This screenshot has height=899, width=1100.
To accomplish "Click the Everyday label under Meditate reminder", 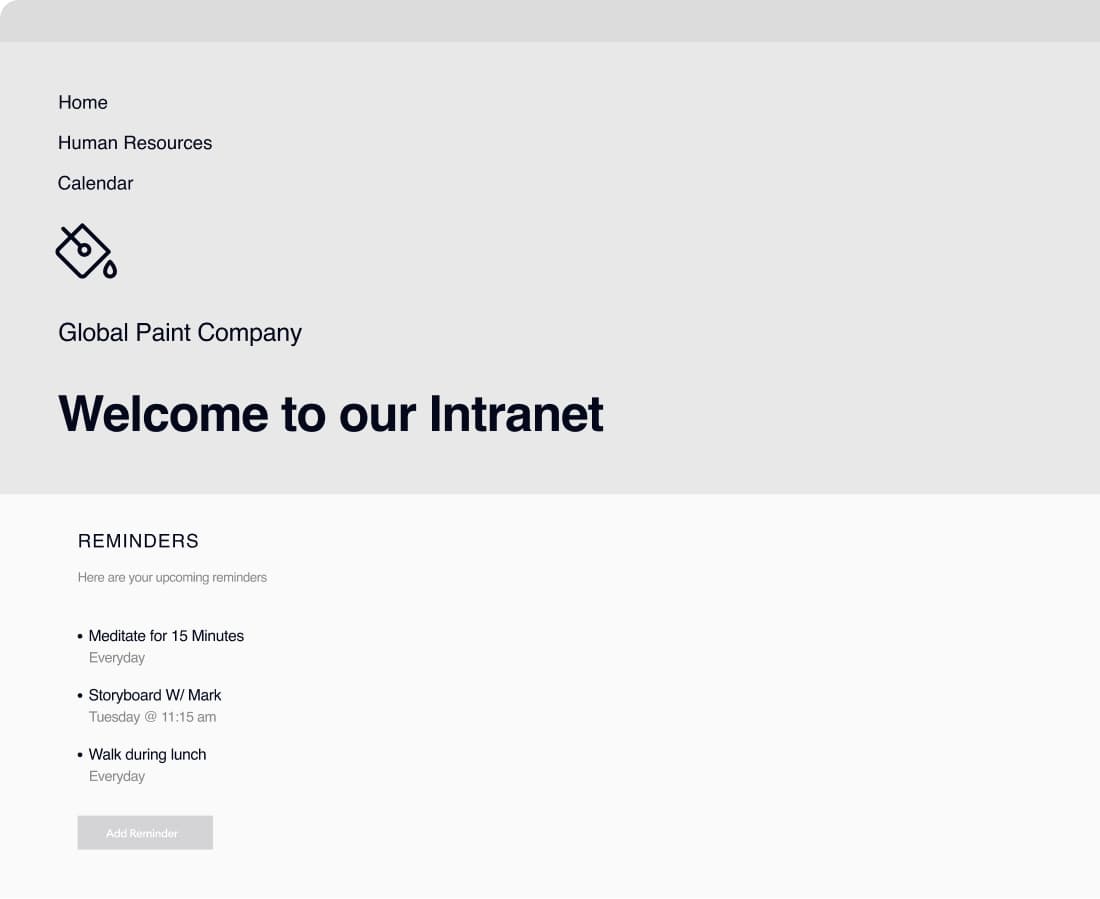I will click(x=117, y=657).
